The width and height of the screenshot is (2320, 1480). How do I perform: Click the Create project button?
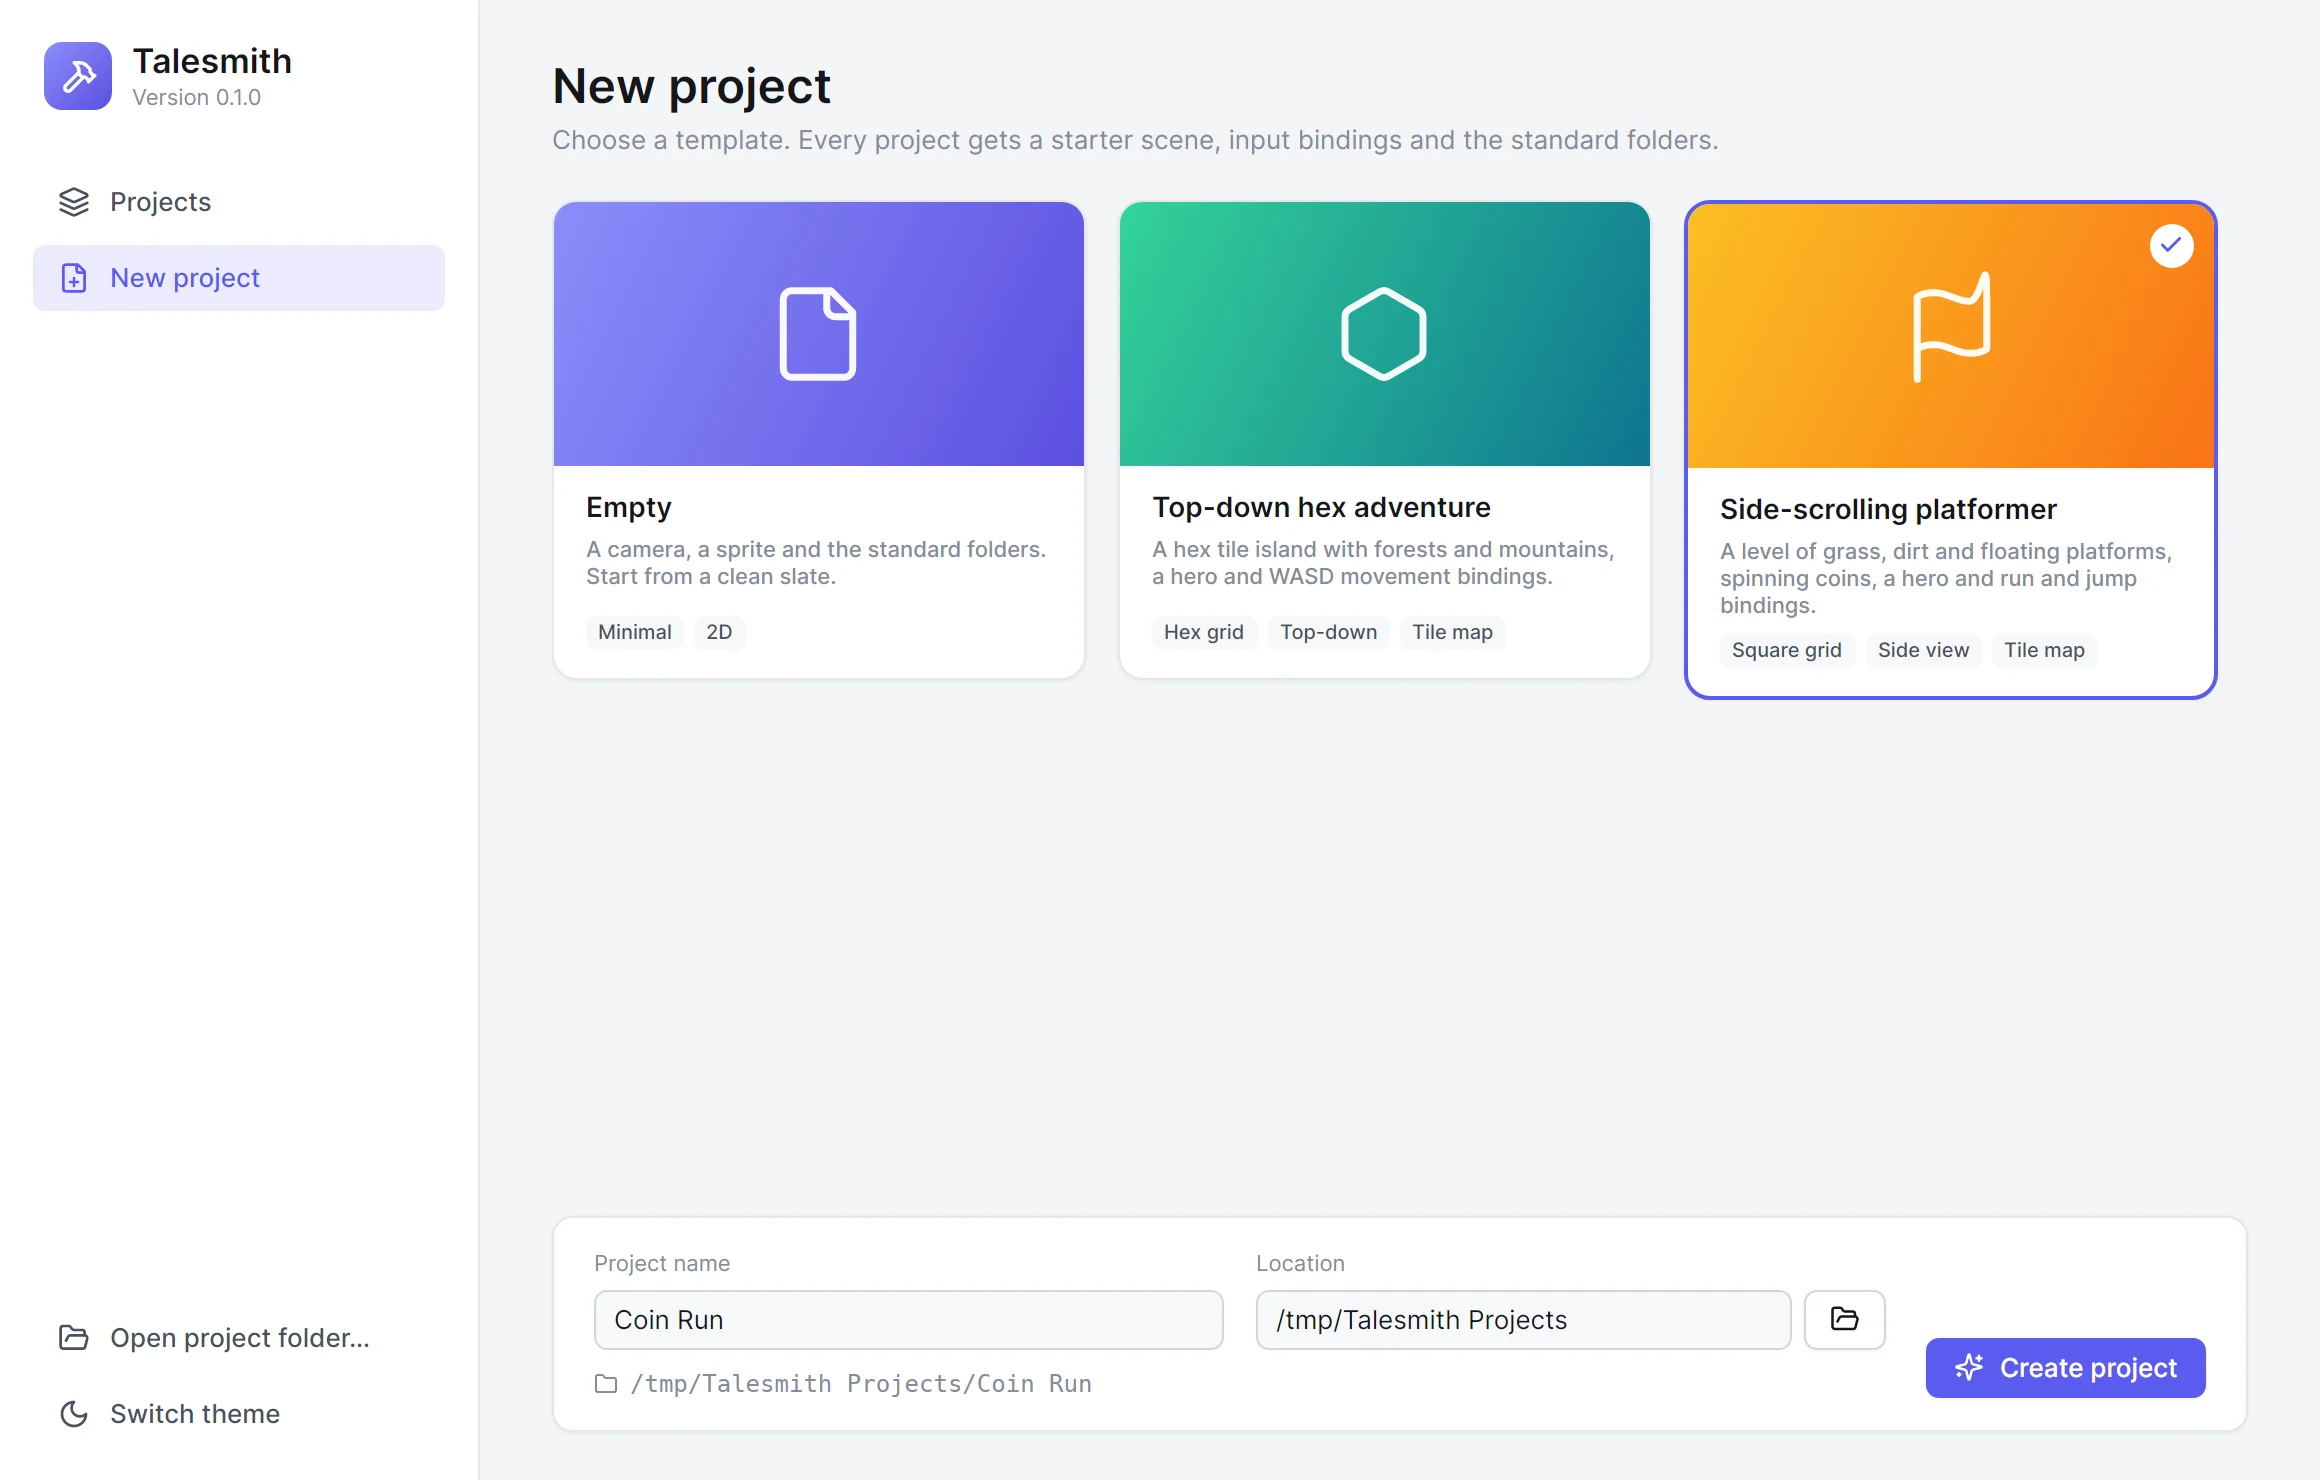[x=2066, y=1368]
